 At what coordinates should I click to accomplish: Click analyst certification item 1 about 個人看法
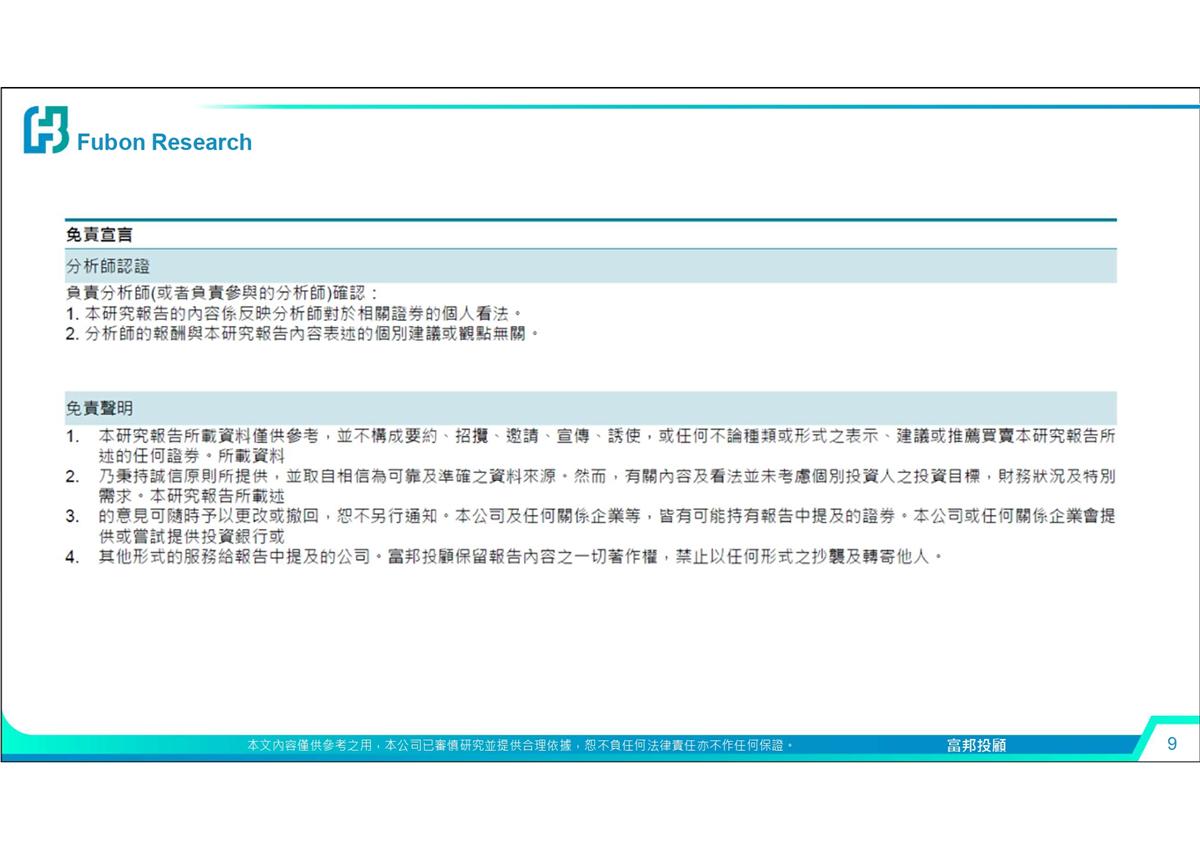[295, 314]
